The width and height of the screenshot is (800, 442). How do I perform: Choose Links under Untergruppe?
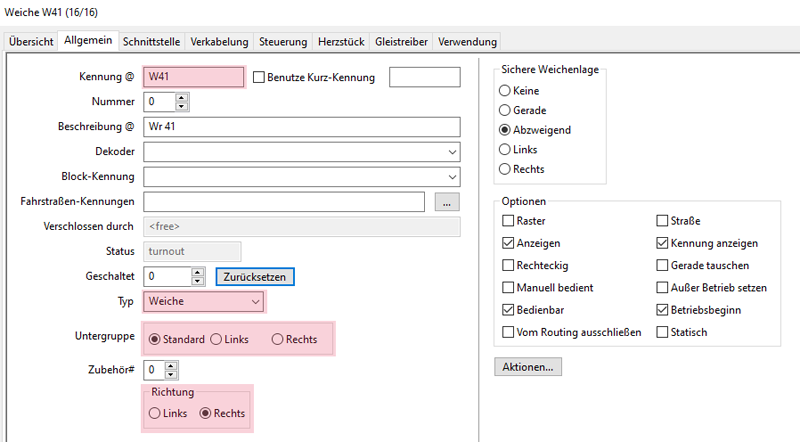click(216, 340)
